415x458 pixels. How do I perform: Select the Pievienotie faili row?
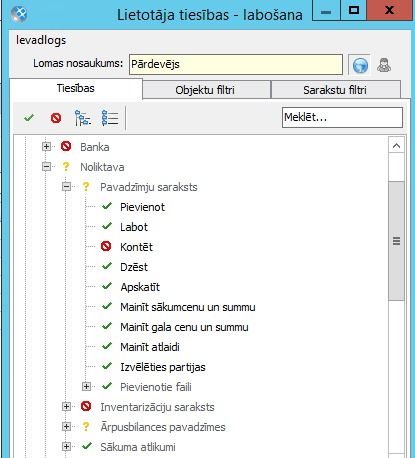point(156,387)
